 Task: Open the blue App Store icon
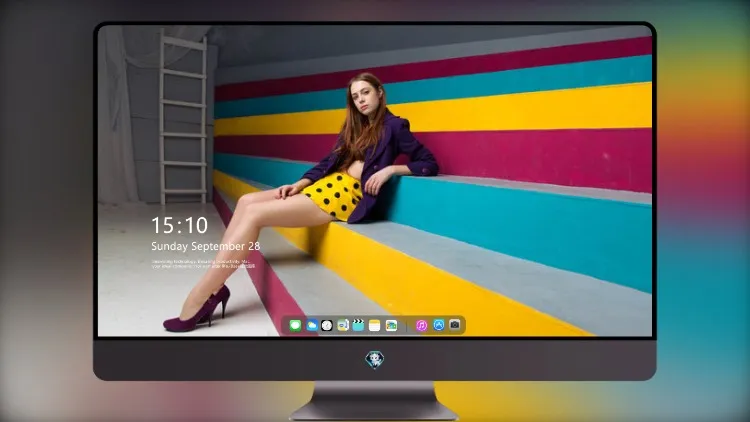tap(439, 325)
